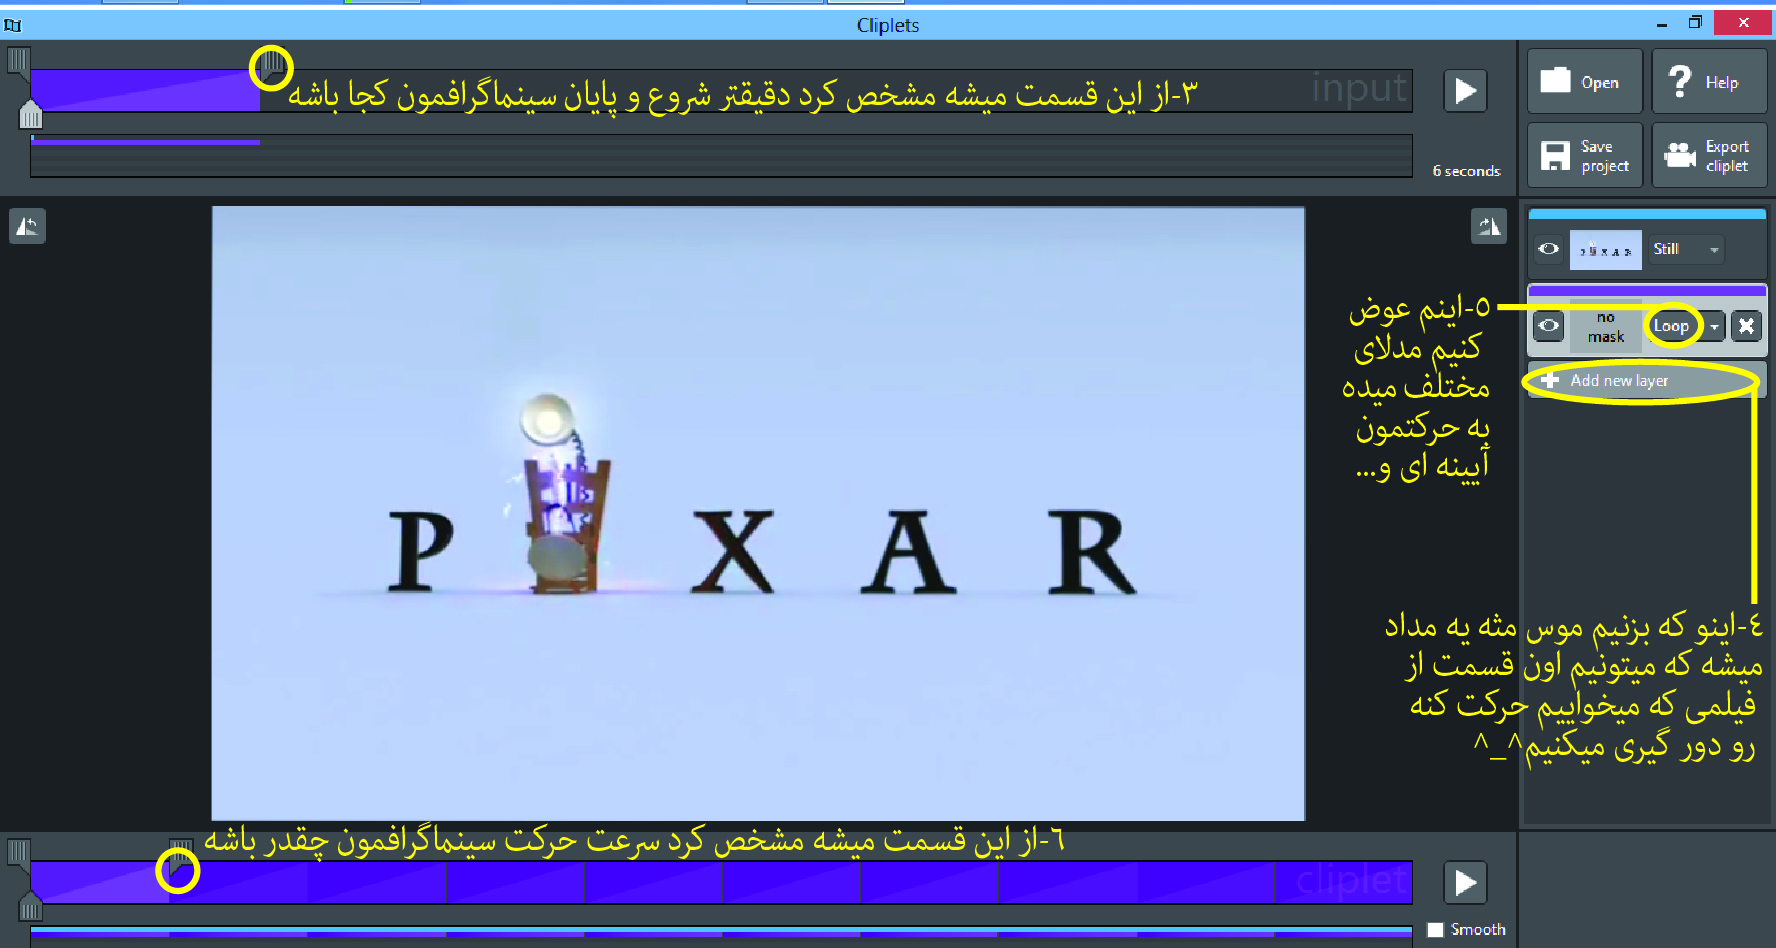Open the Help button
Screen dimensions: 1776x948
click(1709, 81)
